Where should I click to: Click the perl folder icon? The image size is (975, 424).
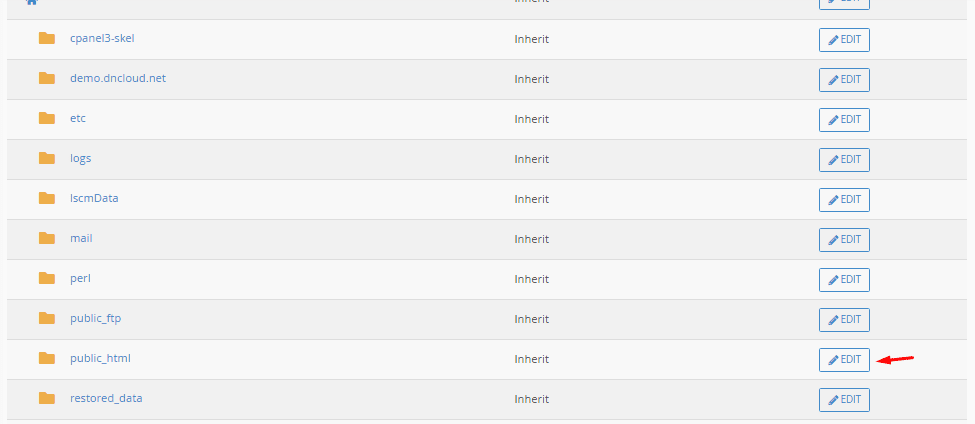click(x=47, y=278)
